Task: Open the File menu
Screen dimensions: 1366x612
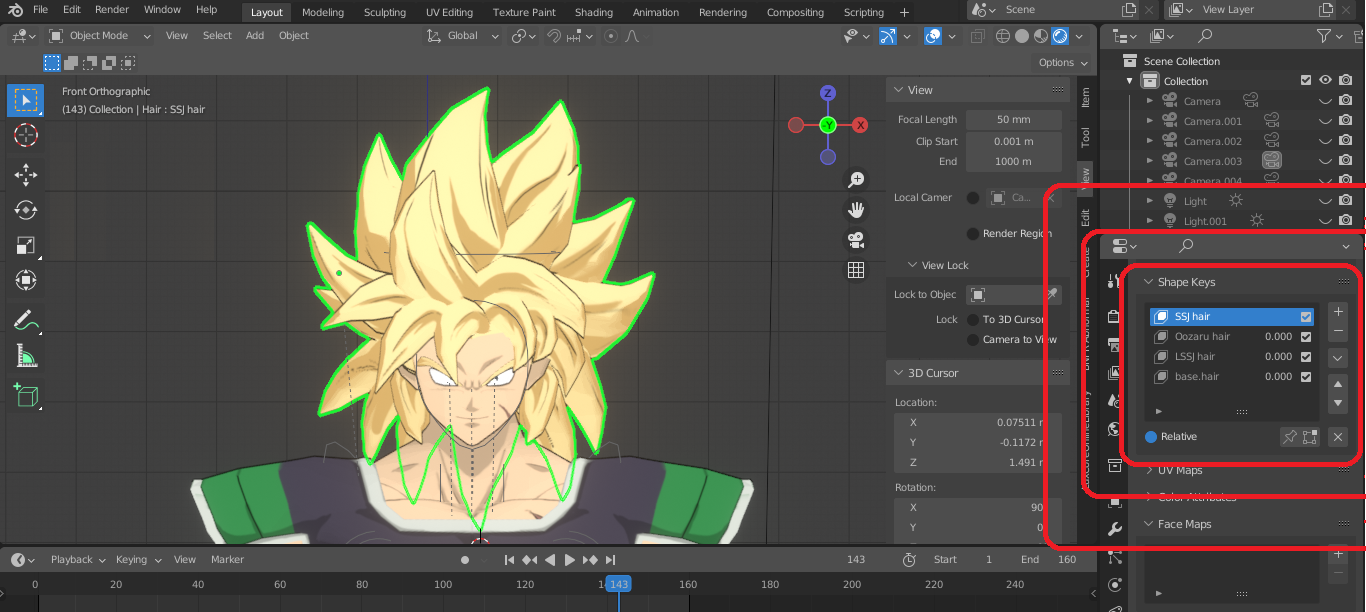Action: pyautogui.click(x=41, y=10)
